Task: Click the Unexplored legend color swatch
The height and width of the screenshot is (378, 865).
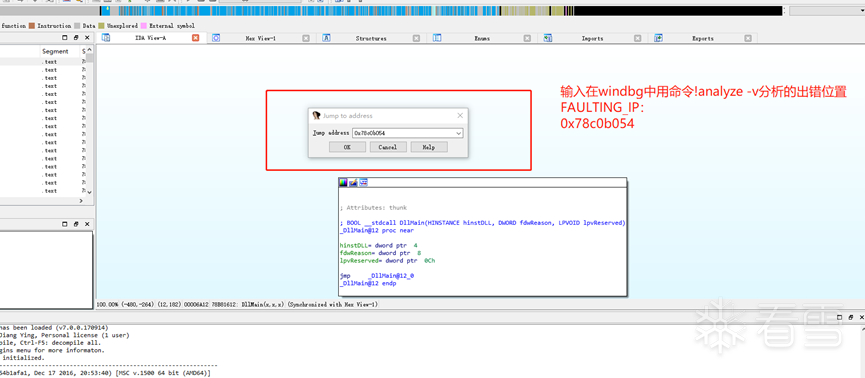Action: [x=102, y=25]
